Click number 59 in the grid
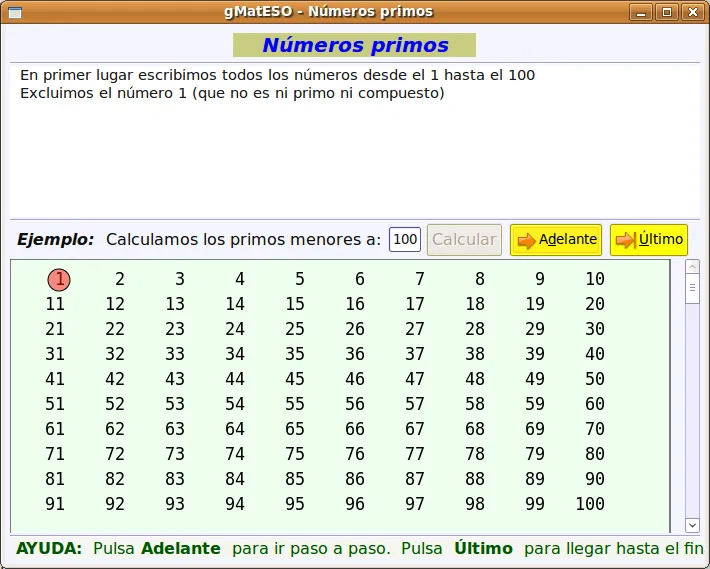The height and width of the screenshot is (569, 710). coord(535,404)
